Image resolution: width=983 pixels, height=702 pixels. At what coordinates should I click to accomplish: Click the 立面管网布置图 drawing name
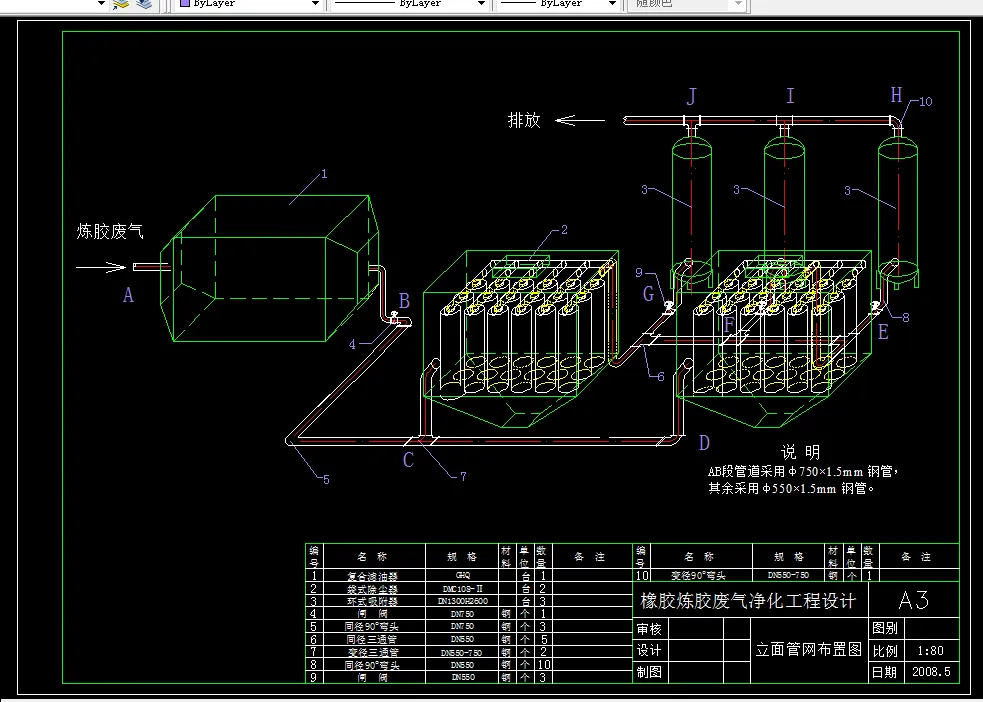(809, 649)
